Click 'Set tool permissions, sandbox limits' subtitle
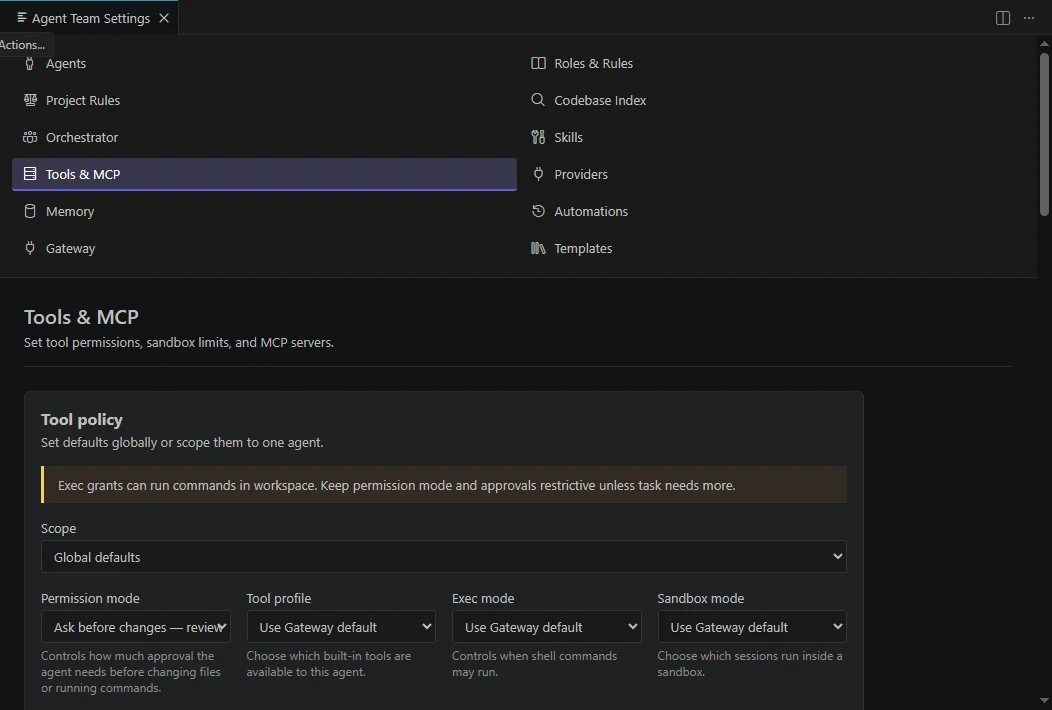 pyautogui.click(x=178, y=342)
